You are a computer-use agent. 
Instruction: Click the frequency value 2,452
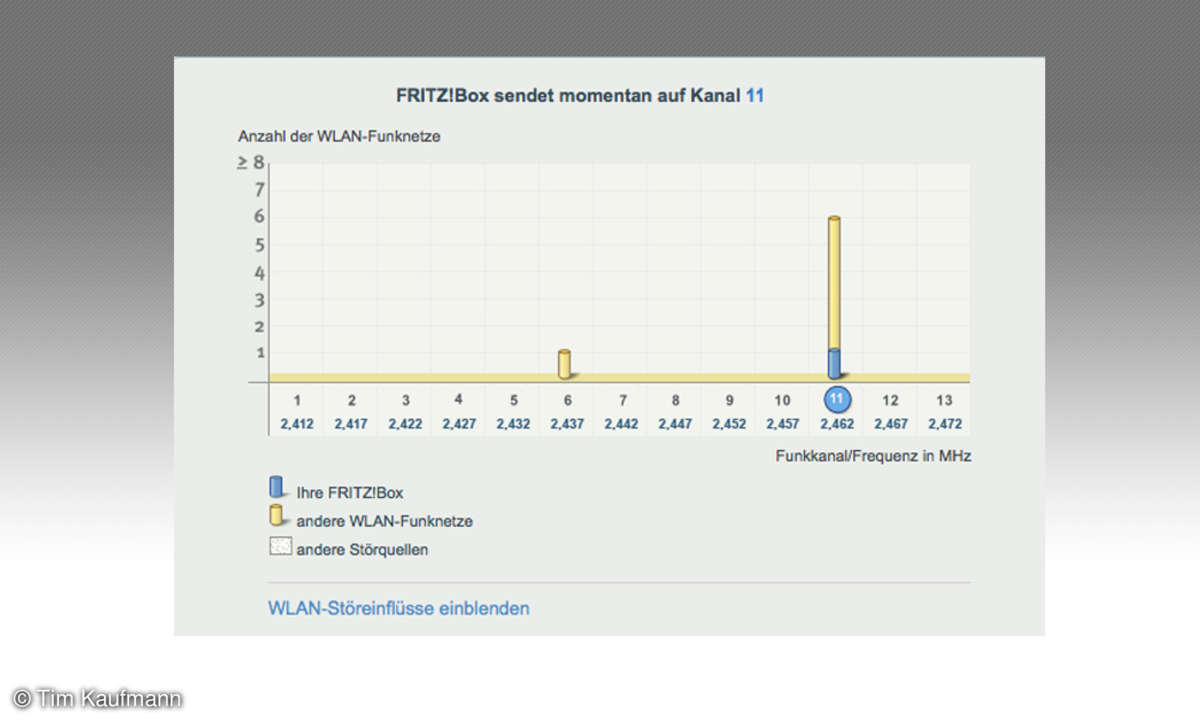pos(729,424)
